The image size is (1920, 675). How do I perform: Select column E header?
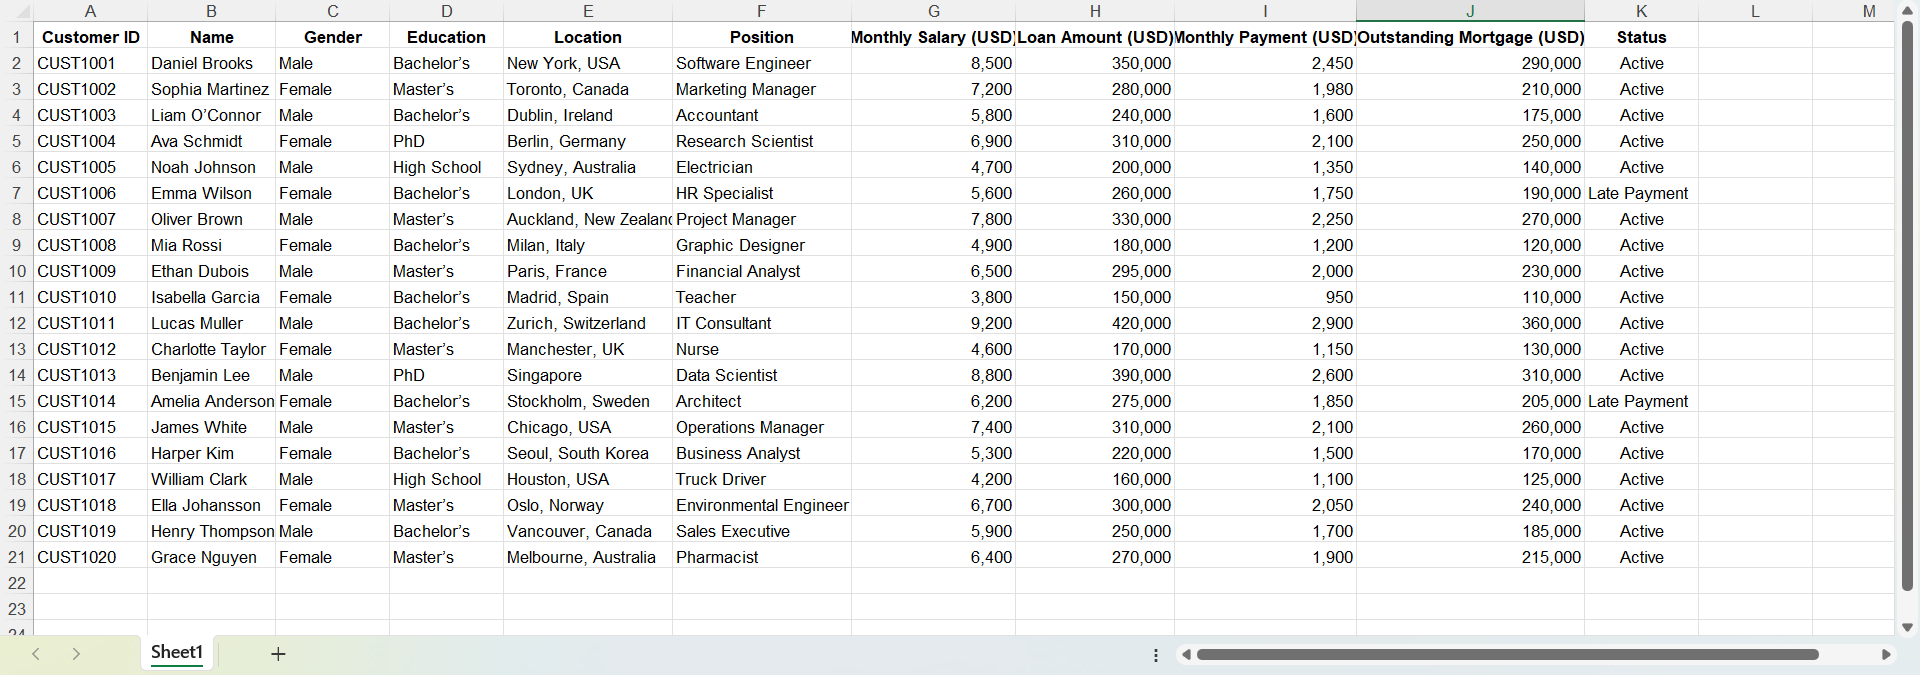coord(588,11)
